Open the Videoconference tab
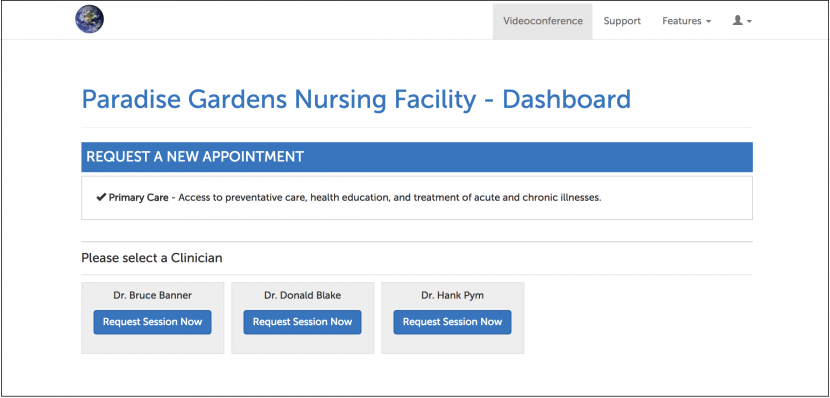 pos(543,21)
